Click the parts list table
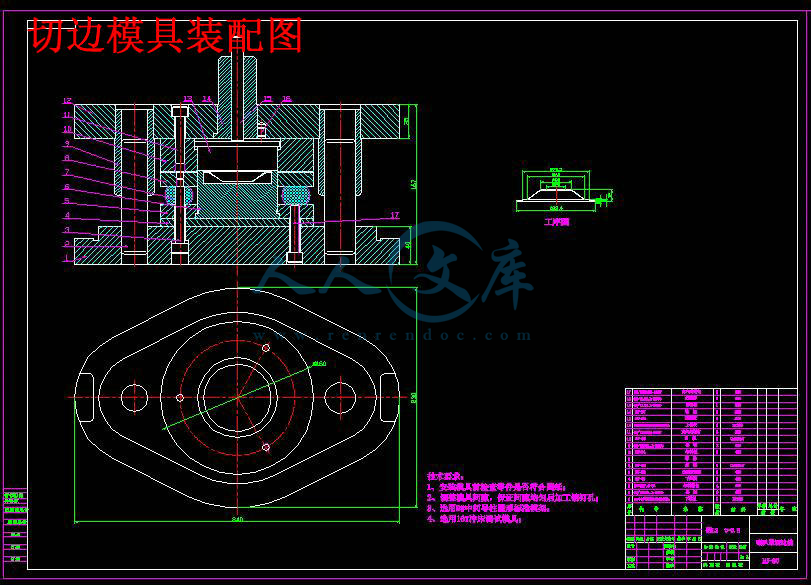Image resolution: width=811 pixels, height=585 pixels. coord(711,452)
